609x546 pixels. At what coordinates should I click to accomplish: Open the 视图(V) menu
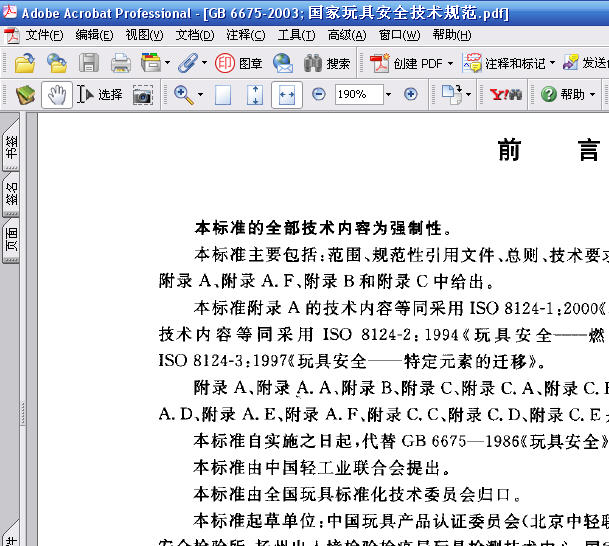[x=144, y=35]
